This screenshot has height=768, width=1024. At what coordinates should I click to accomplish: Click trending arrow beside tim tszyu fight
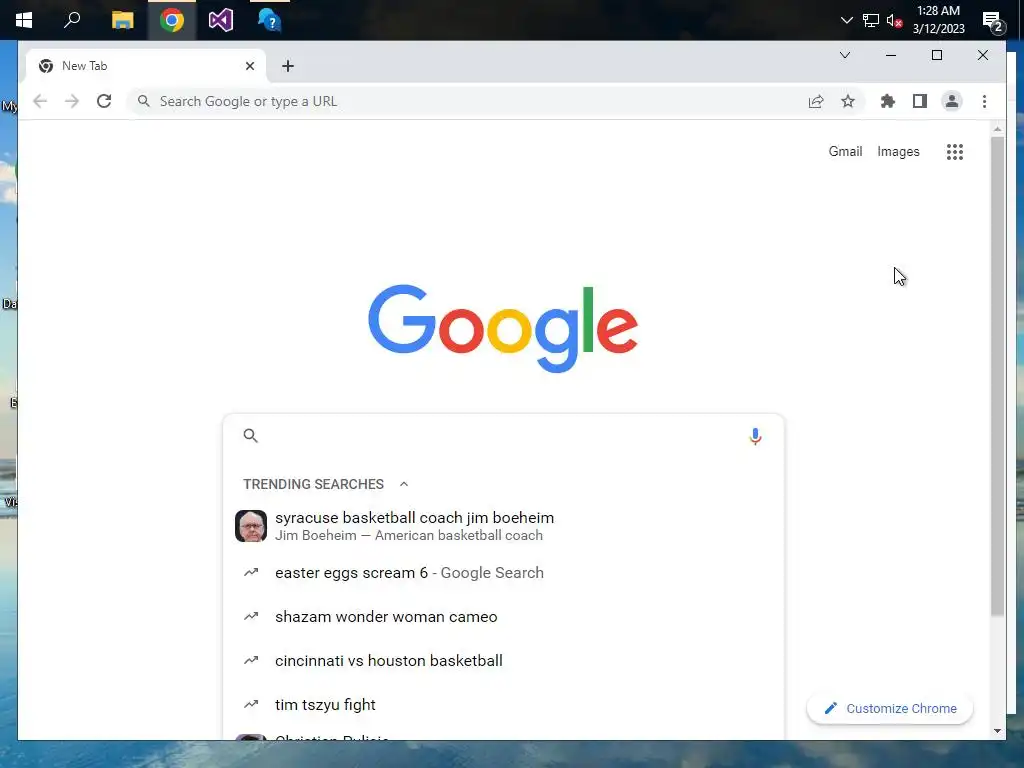point(251,704)
